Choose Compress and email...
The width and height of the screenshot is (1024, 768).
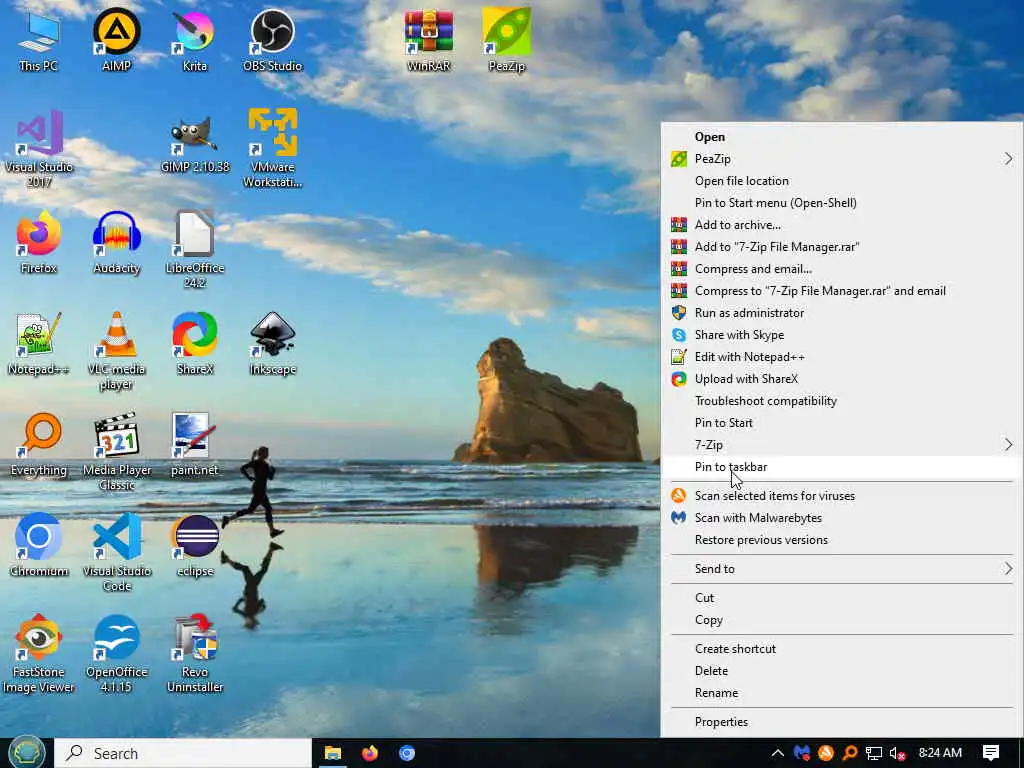point(842,269)
